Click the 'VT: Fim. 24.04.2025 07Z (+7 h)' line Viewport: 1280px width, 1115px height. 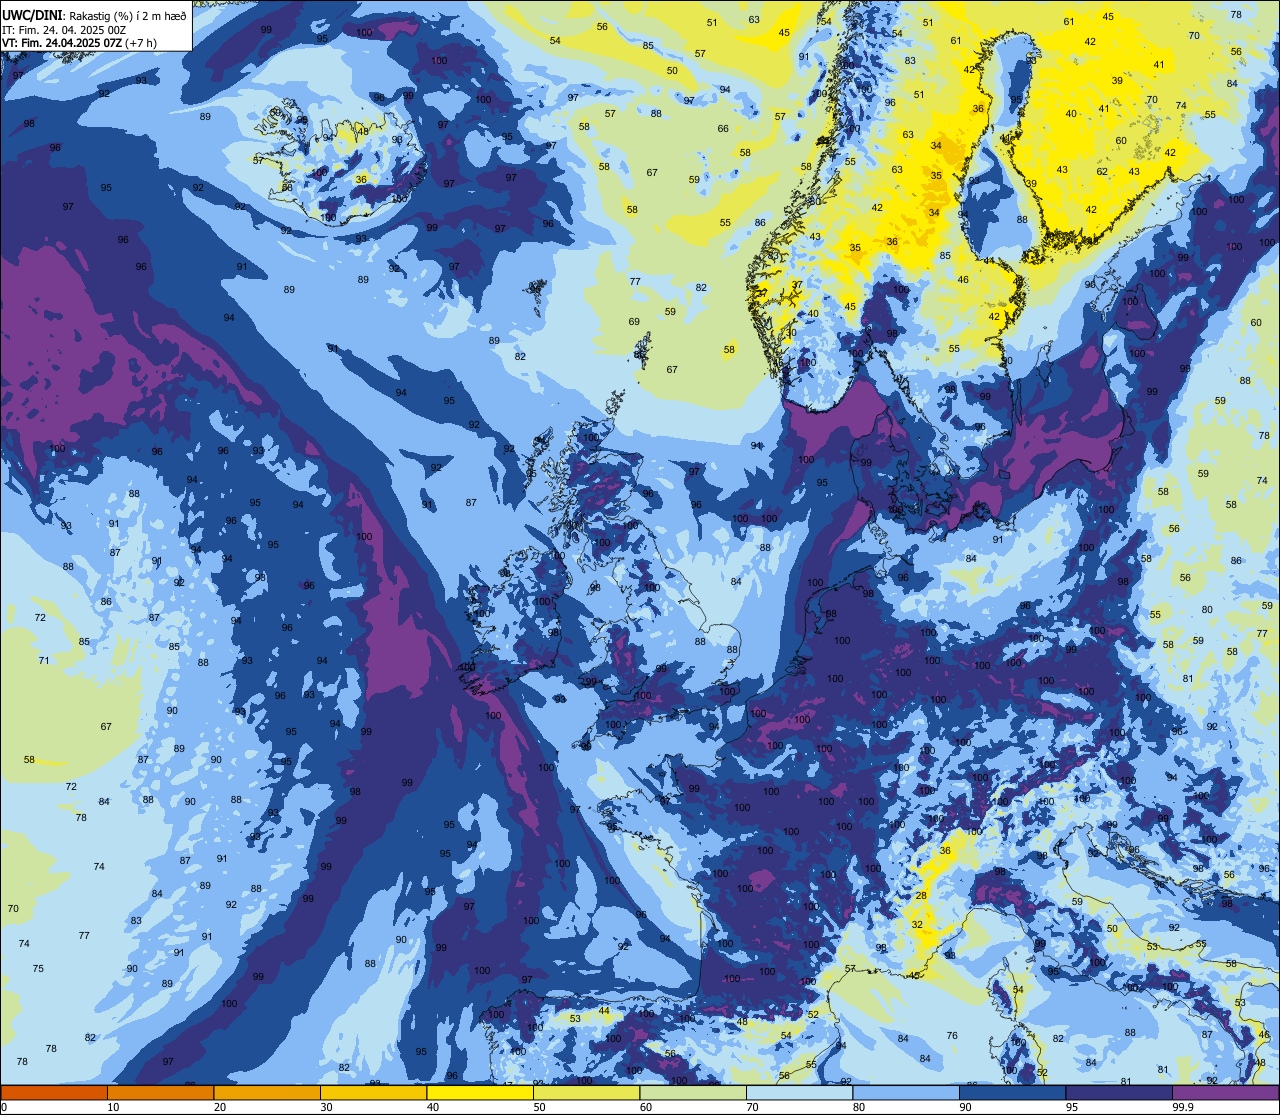click(x=80, y=43)
